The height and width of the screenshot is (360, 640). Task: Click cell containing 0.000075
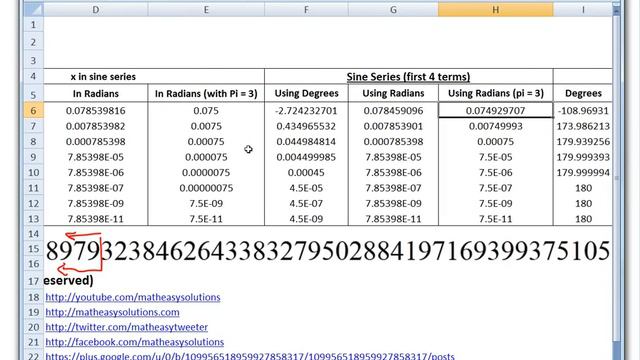[206, 157]
